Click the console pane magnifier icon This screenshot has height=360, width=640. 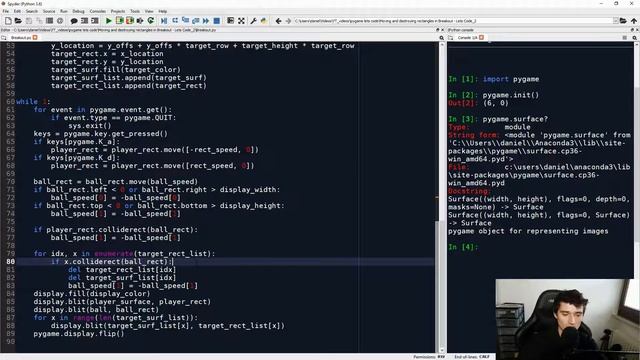click(x=635, y=38)
